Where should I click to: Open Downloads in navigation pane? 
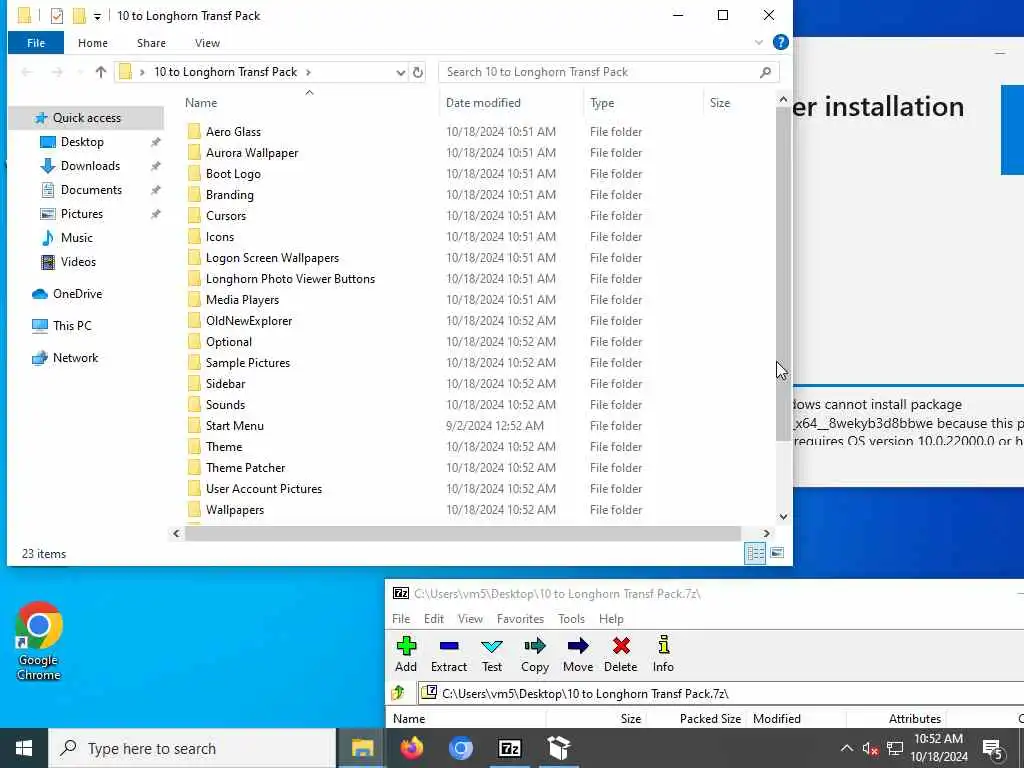click(90, 166)
